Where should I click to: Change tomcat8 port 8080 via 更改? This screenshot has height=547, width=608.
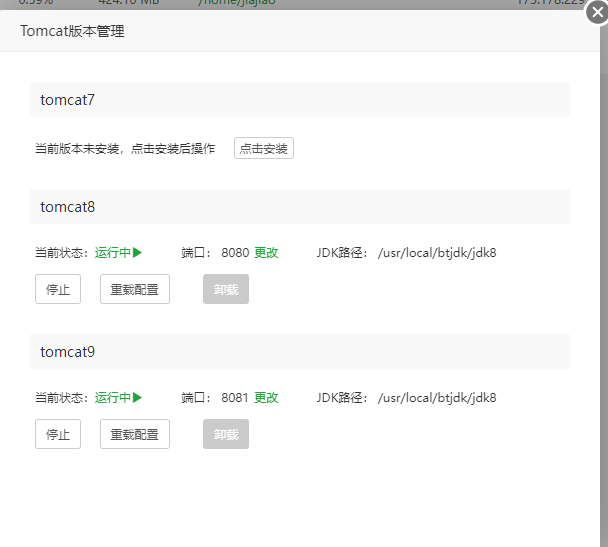click(266, 253)
